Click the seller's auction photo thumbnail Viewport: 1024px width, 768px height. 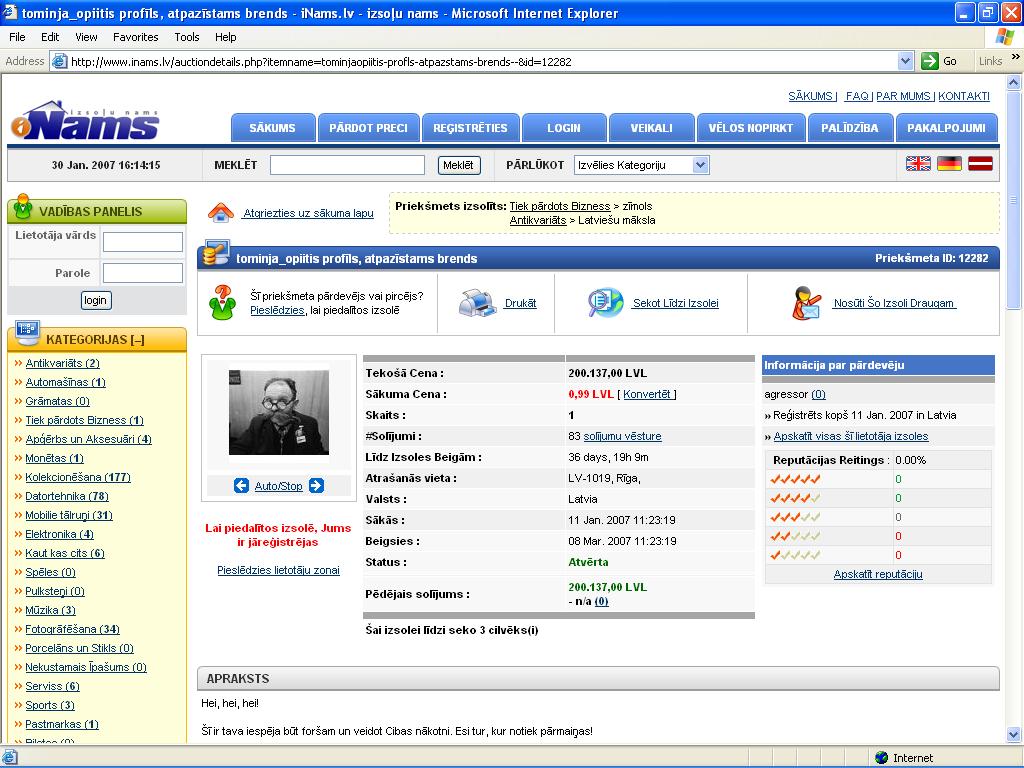279,412
